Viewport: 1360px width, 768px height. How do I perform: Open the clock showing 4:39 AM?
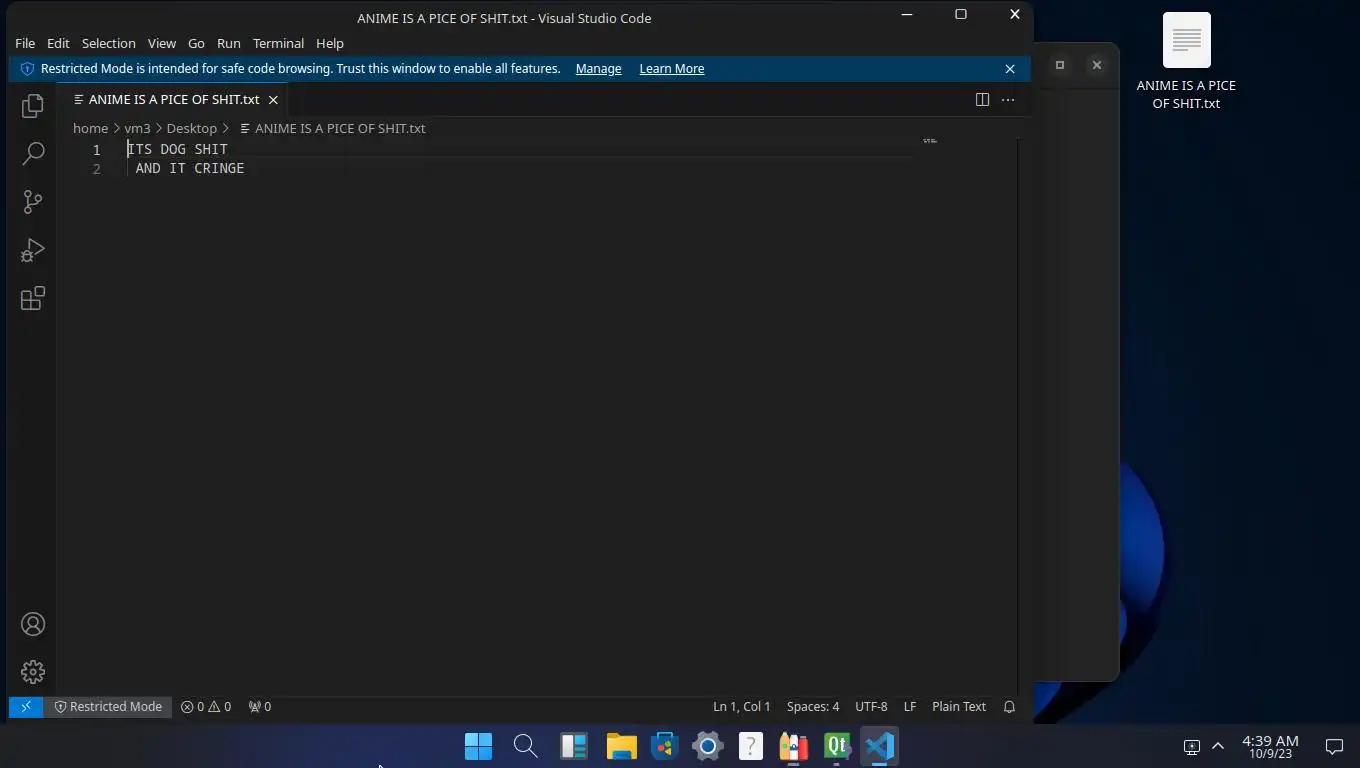(x=1270, y=746)
